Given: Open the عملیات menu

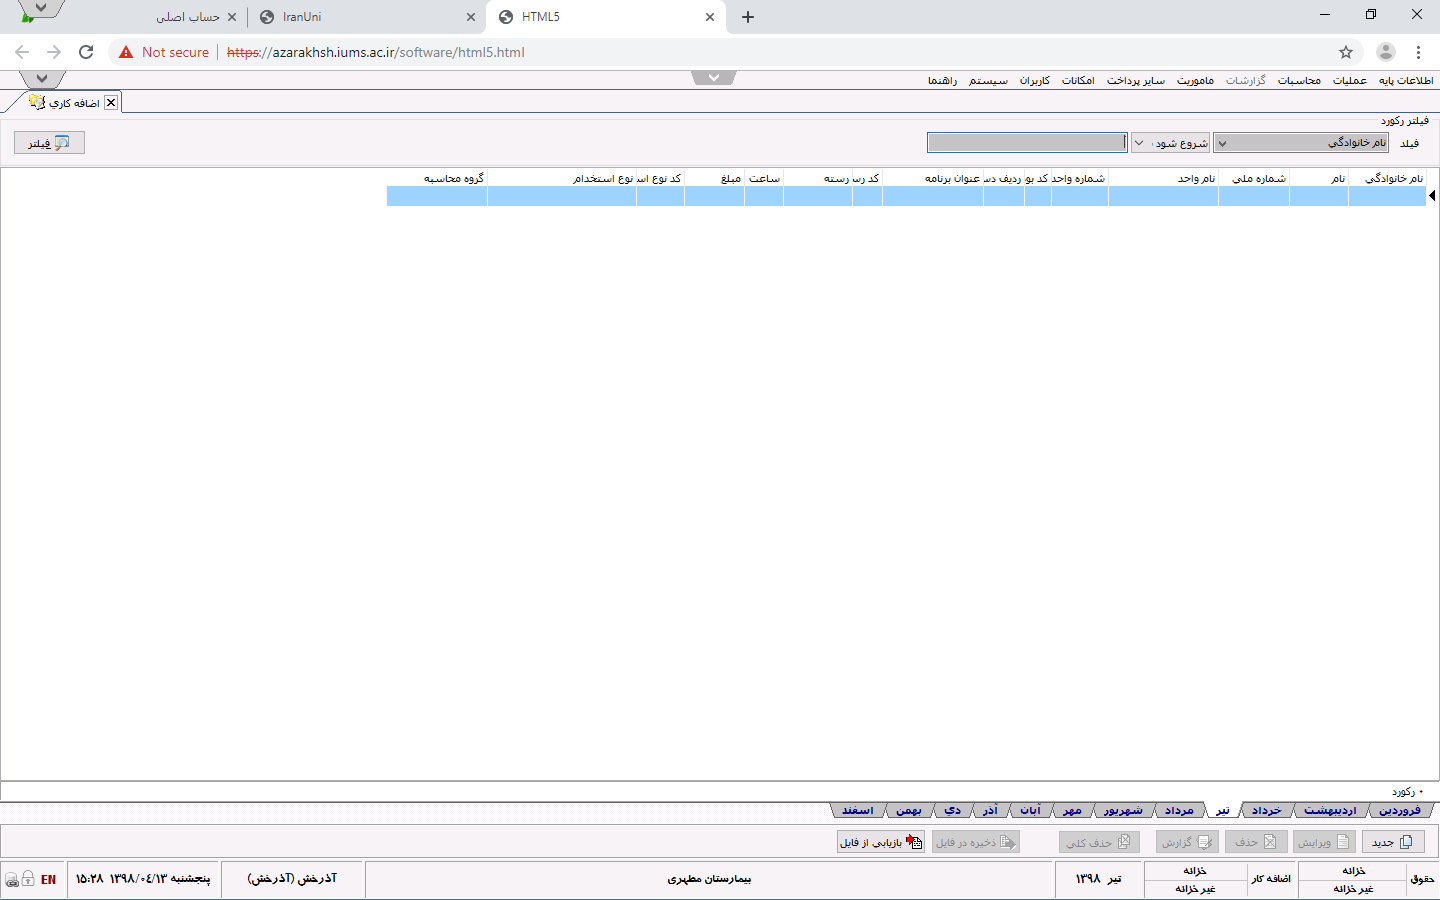Looking at the screenshot, I should click(x=1350, y=80).
